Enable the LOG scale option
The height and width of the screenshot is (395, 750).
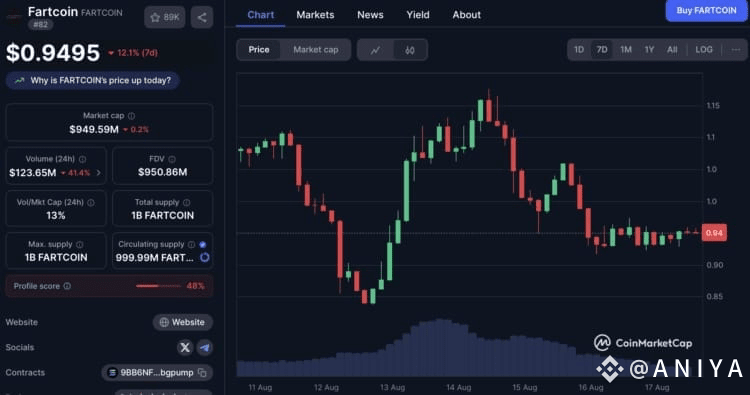[x=704, y=50]
